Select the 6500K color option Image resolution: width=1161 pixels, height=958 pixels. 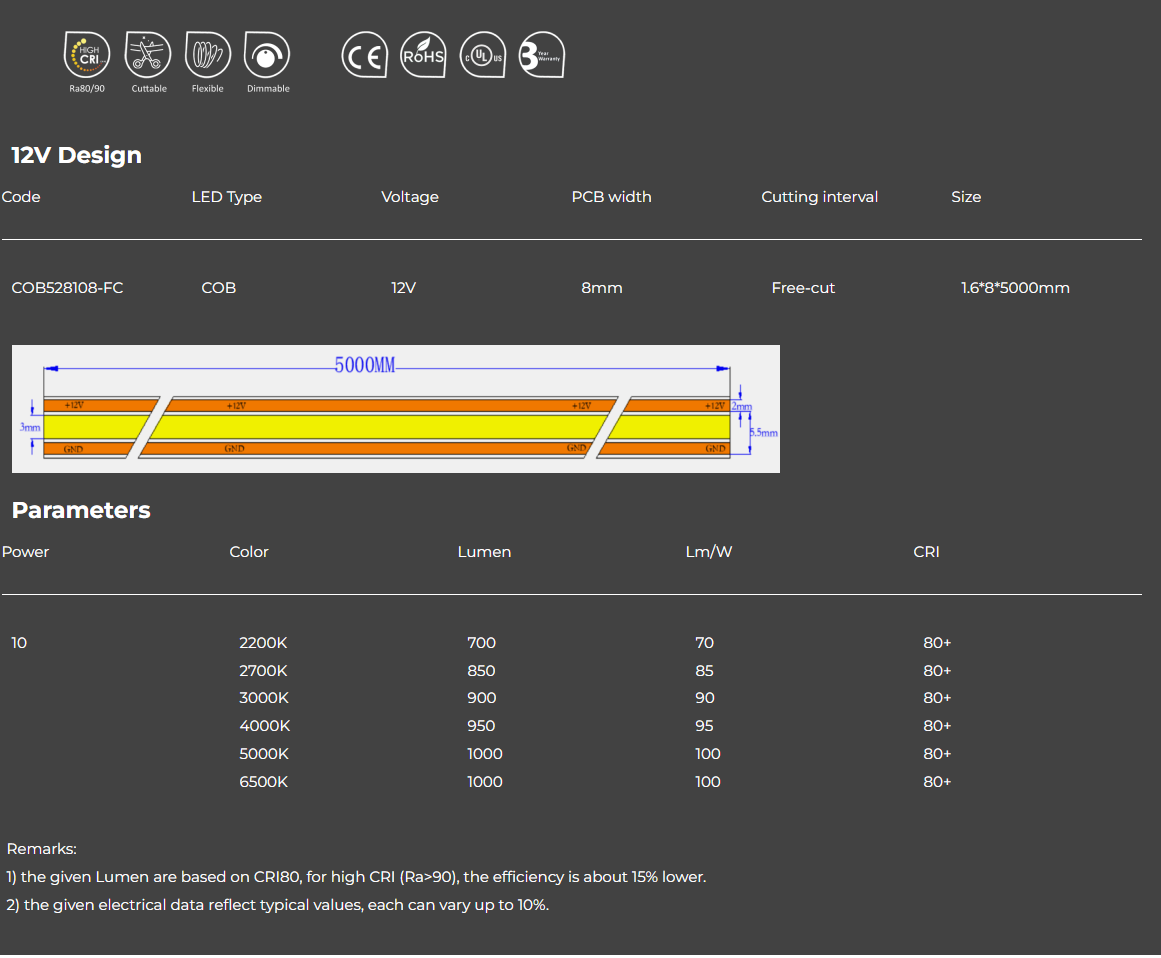tap(263, 782)
